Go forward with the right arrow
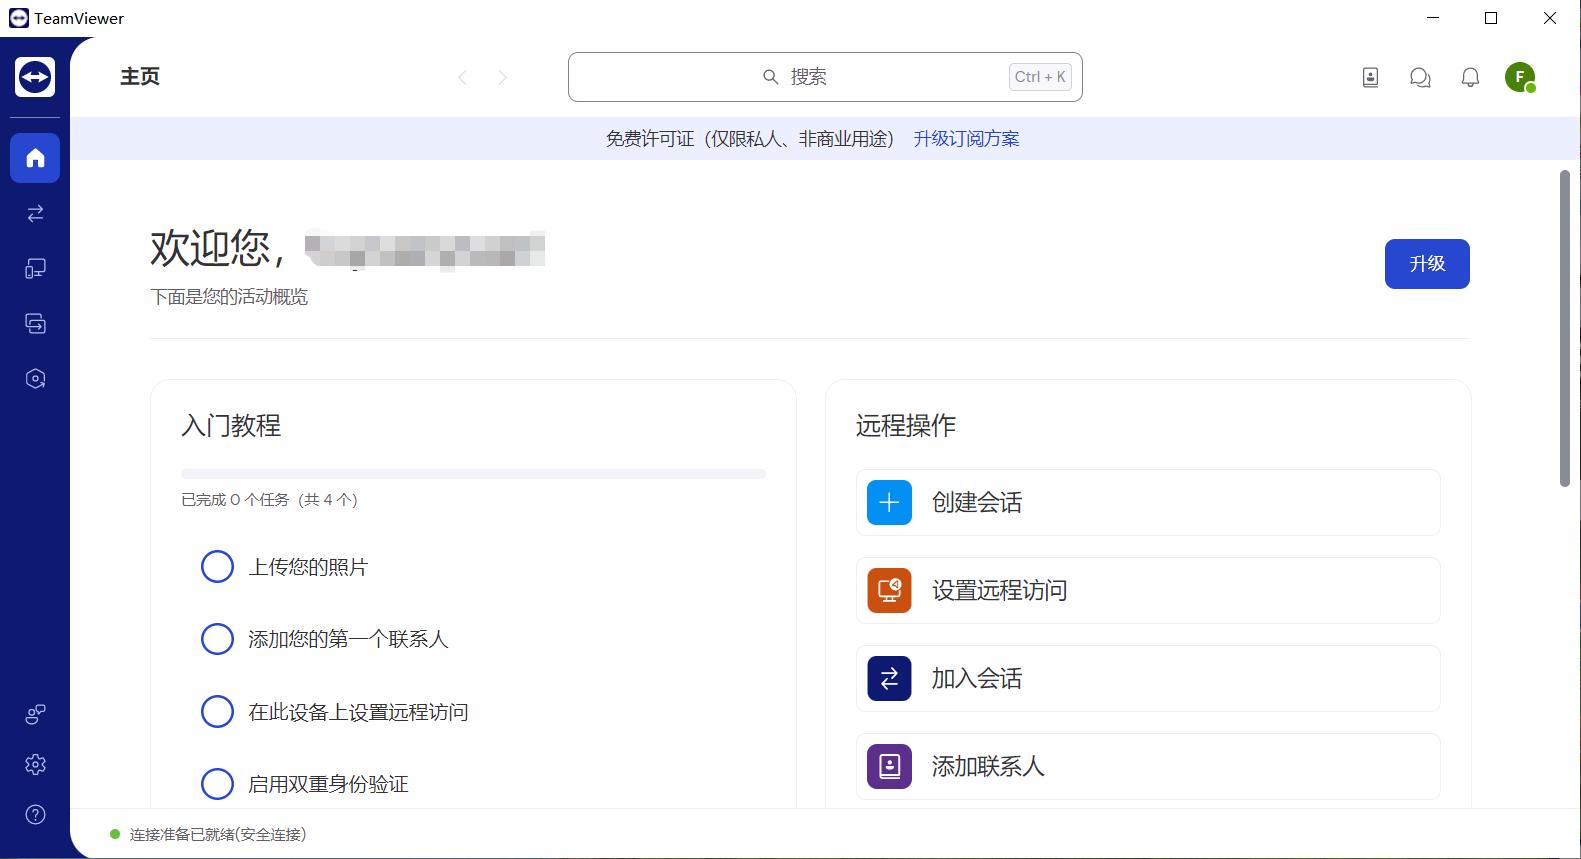1581x859 pixels. pyautogui.click(x=502, y=77)
